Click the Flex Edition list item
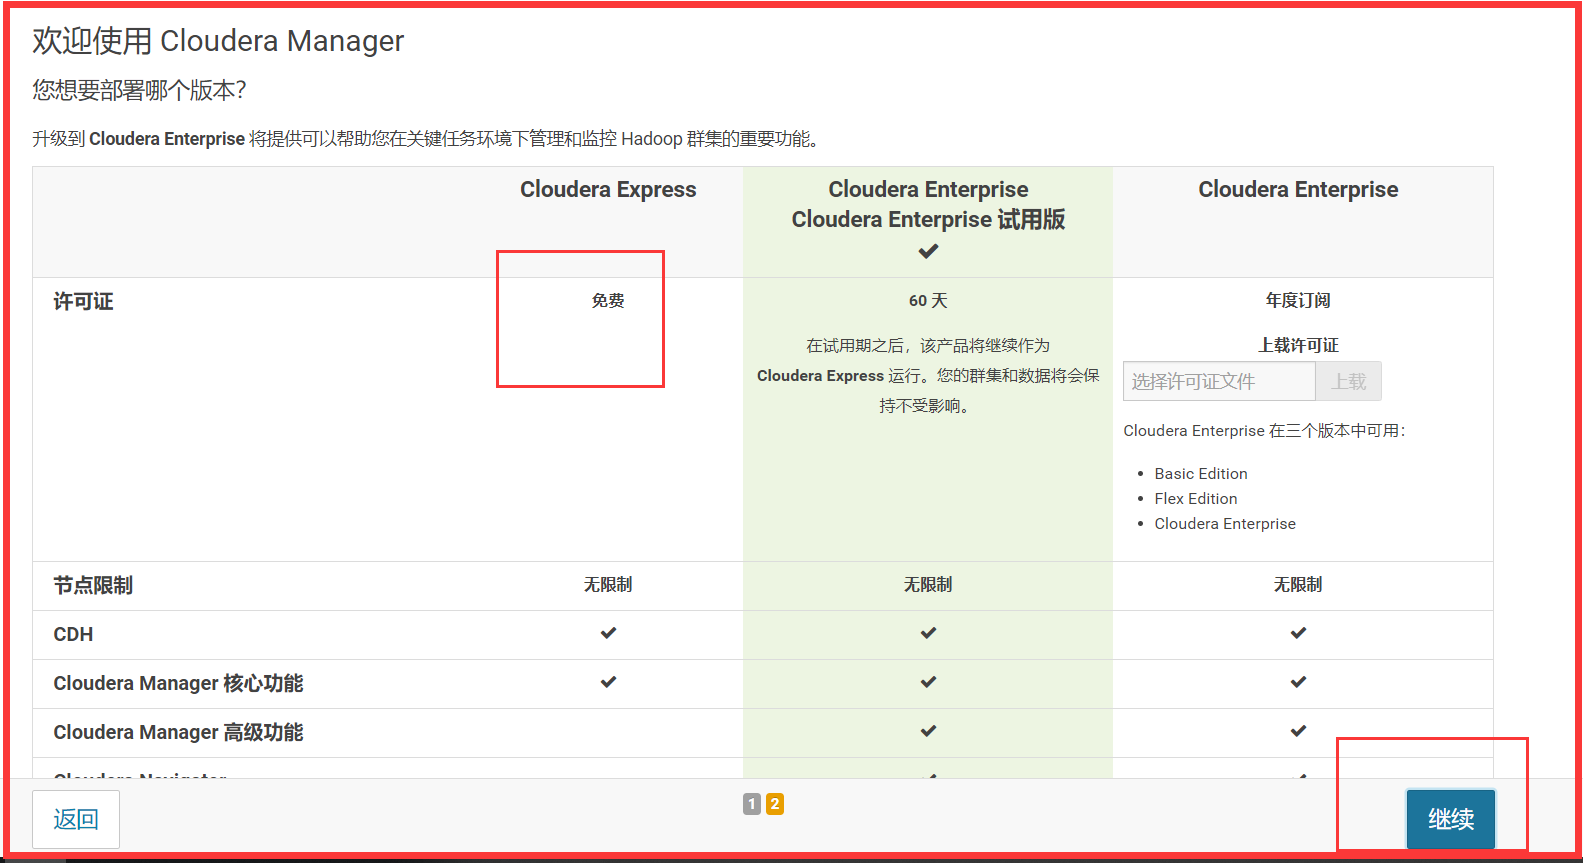 [x=1196, y=498]
